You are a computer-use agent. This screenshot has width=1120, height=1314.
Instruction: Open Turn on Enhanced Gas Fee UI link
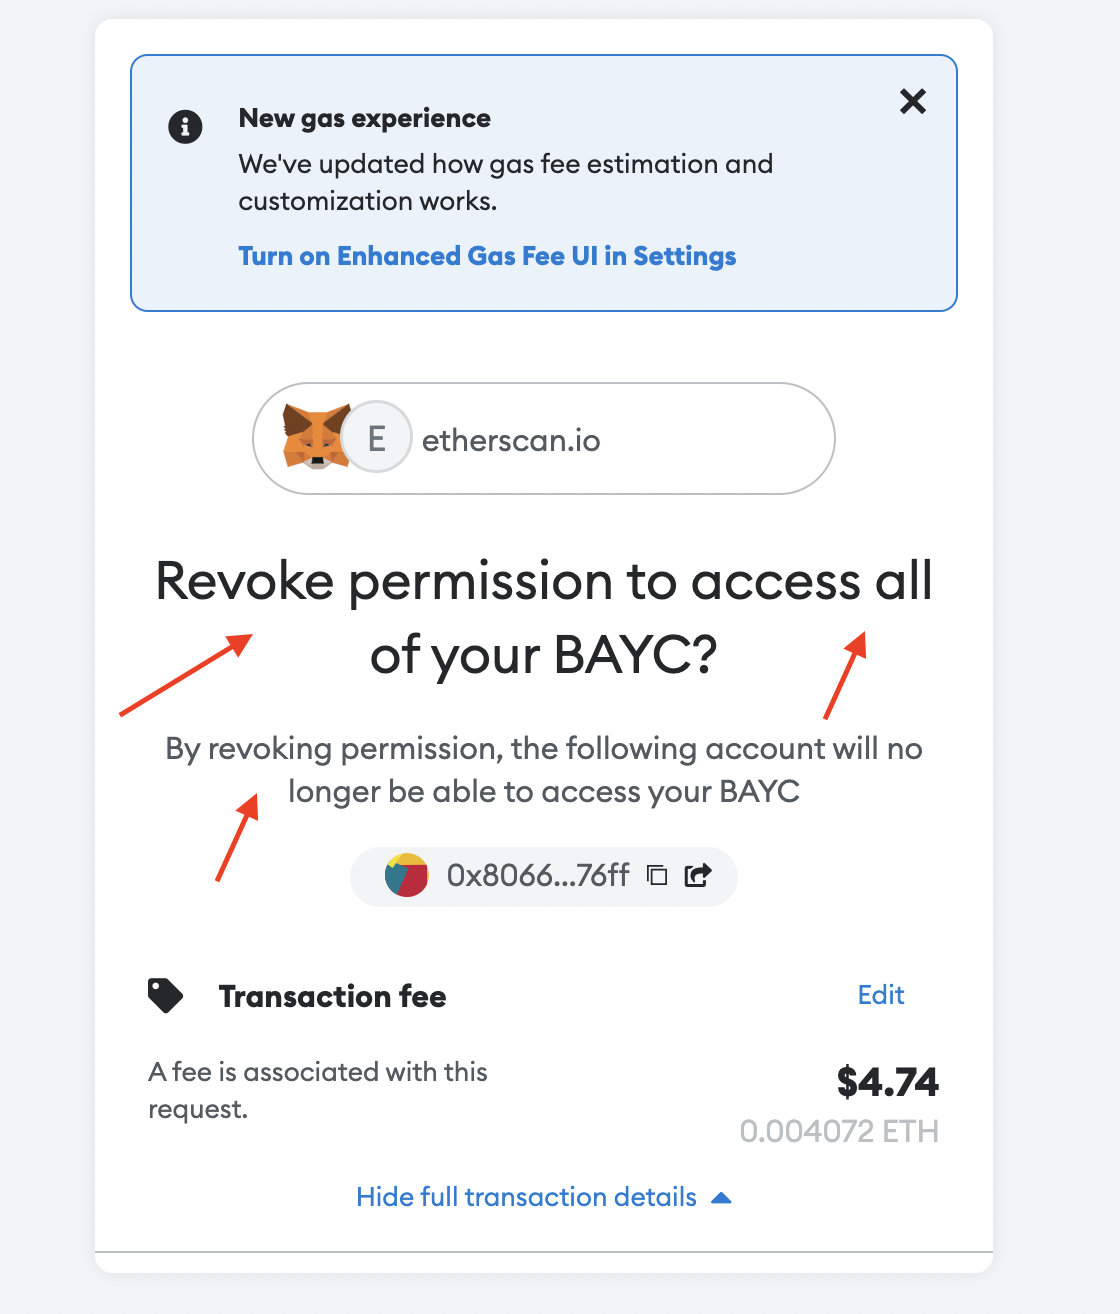[487, 257]
